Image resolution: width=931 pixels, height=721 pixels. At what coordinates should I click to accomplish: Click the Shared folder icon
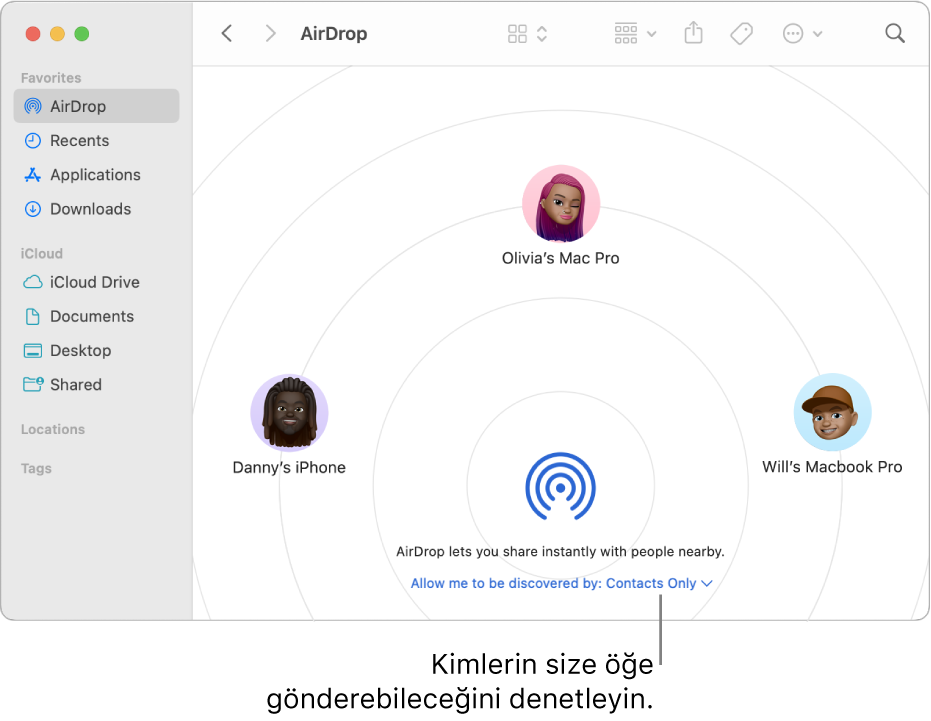click(33, 385)
